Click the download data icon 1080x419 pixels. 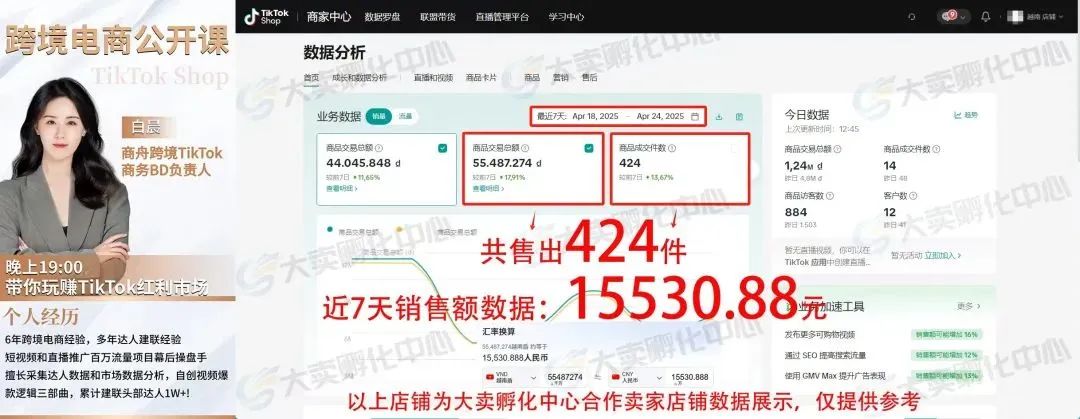click(x=718, y=116)
